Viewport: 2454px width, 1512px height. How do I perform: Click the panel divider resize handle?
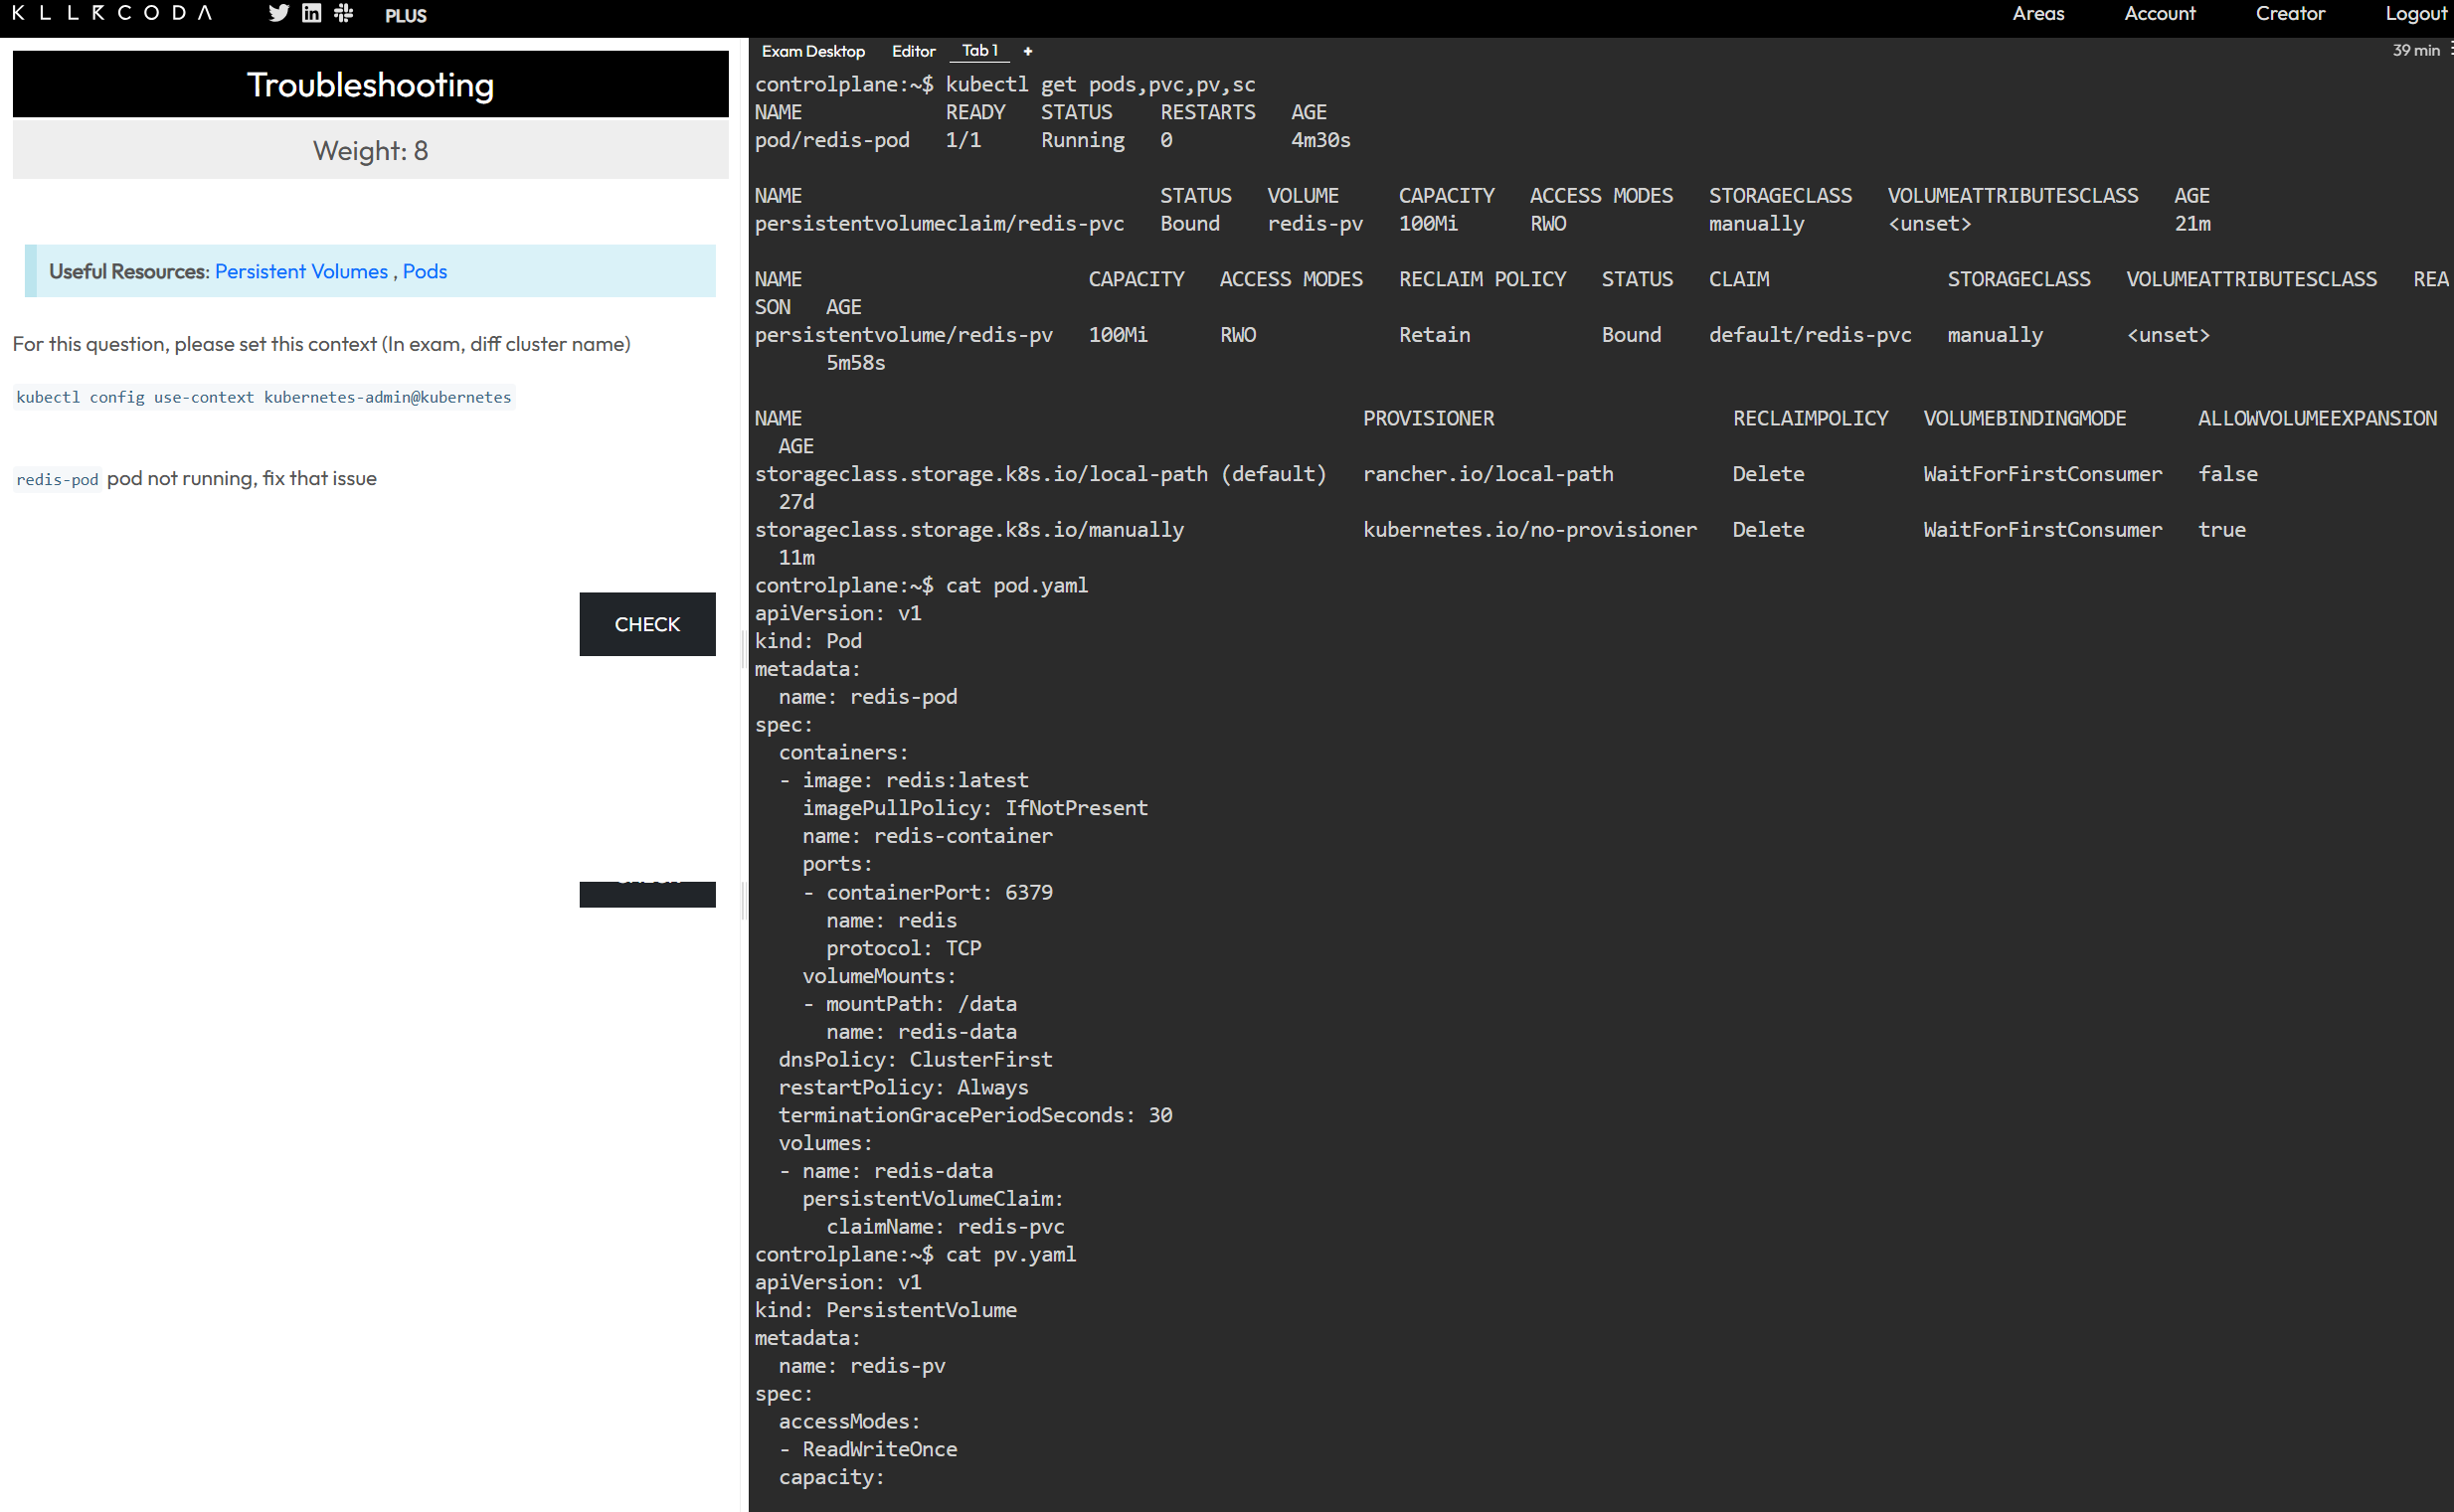(744, 650)
